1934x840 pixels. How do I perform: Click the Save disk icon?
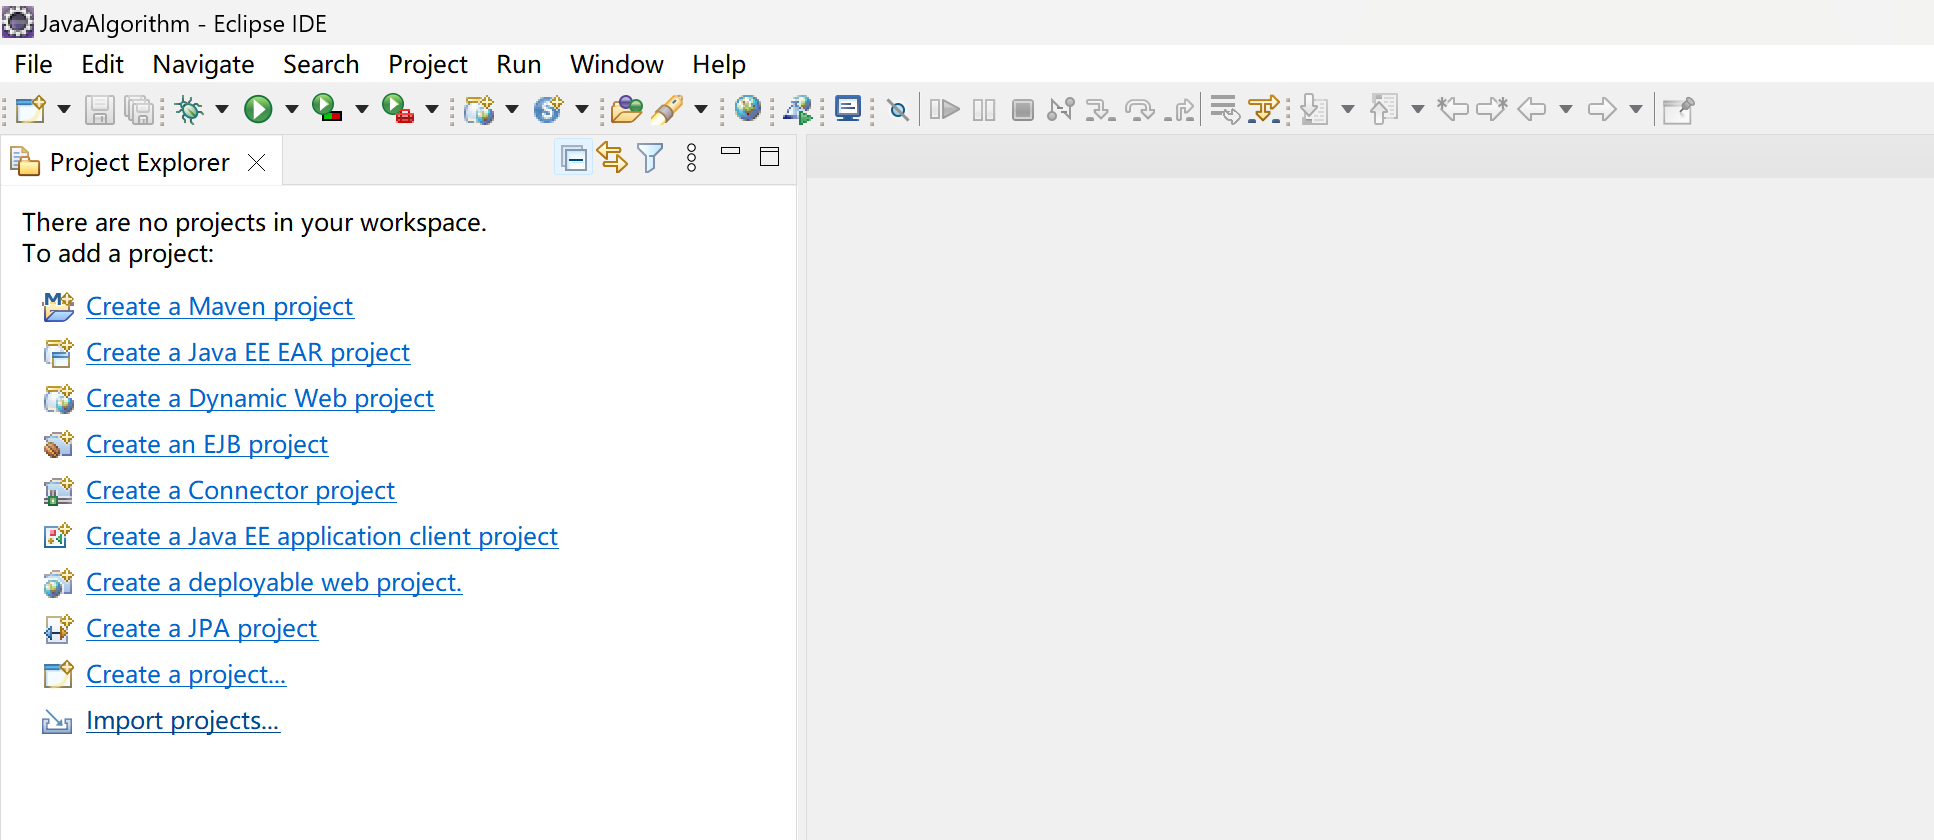[99, 109]
